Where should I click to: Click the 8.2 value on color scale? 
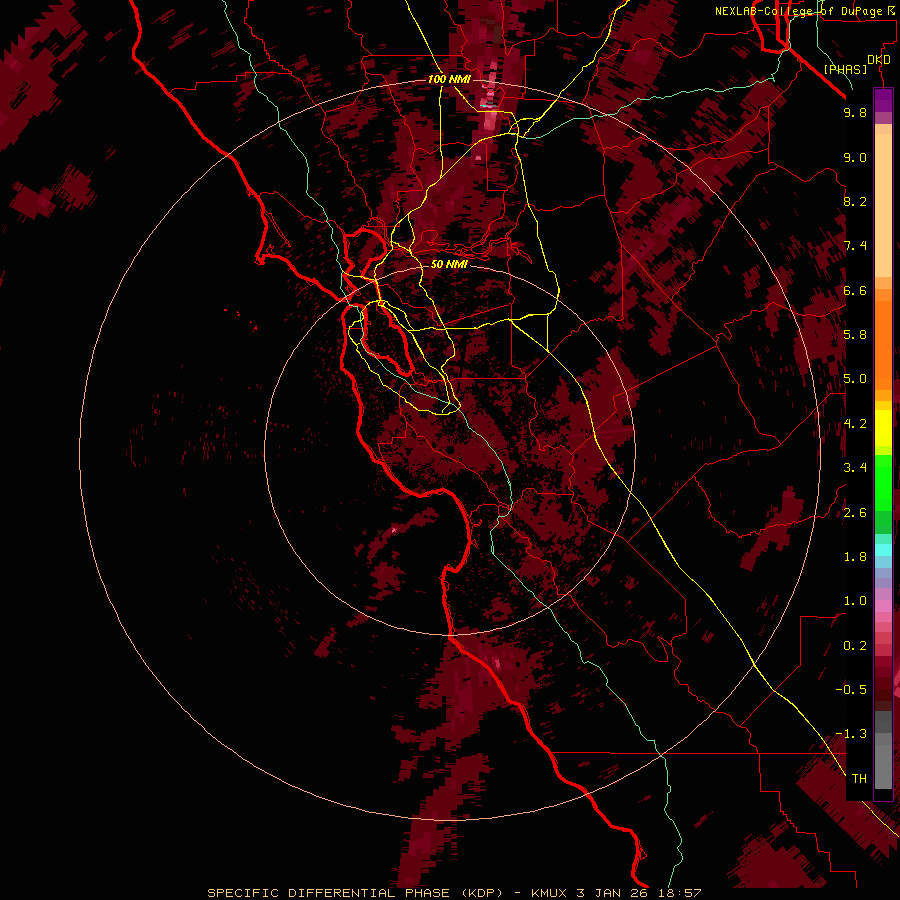[x=855, y=201]
